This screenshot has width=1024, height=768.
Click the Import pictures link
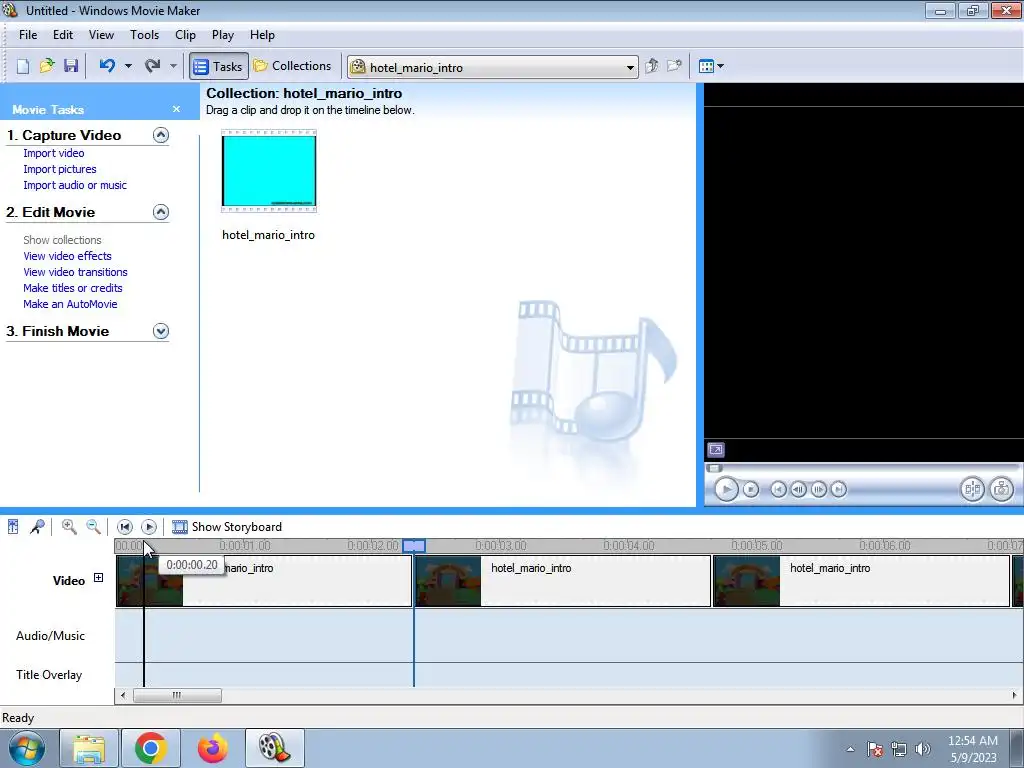pyautogui.click(x=60, y=169)
